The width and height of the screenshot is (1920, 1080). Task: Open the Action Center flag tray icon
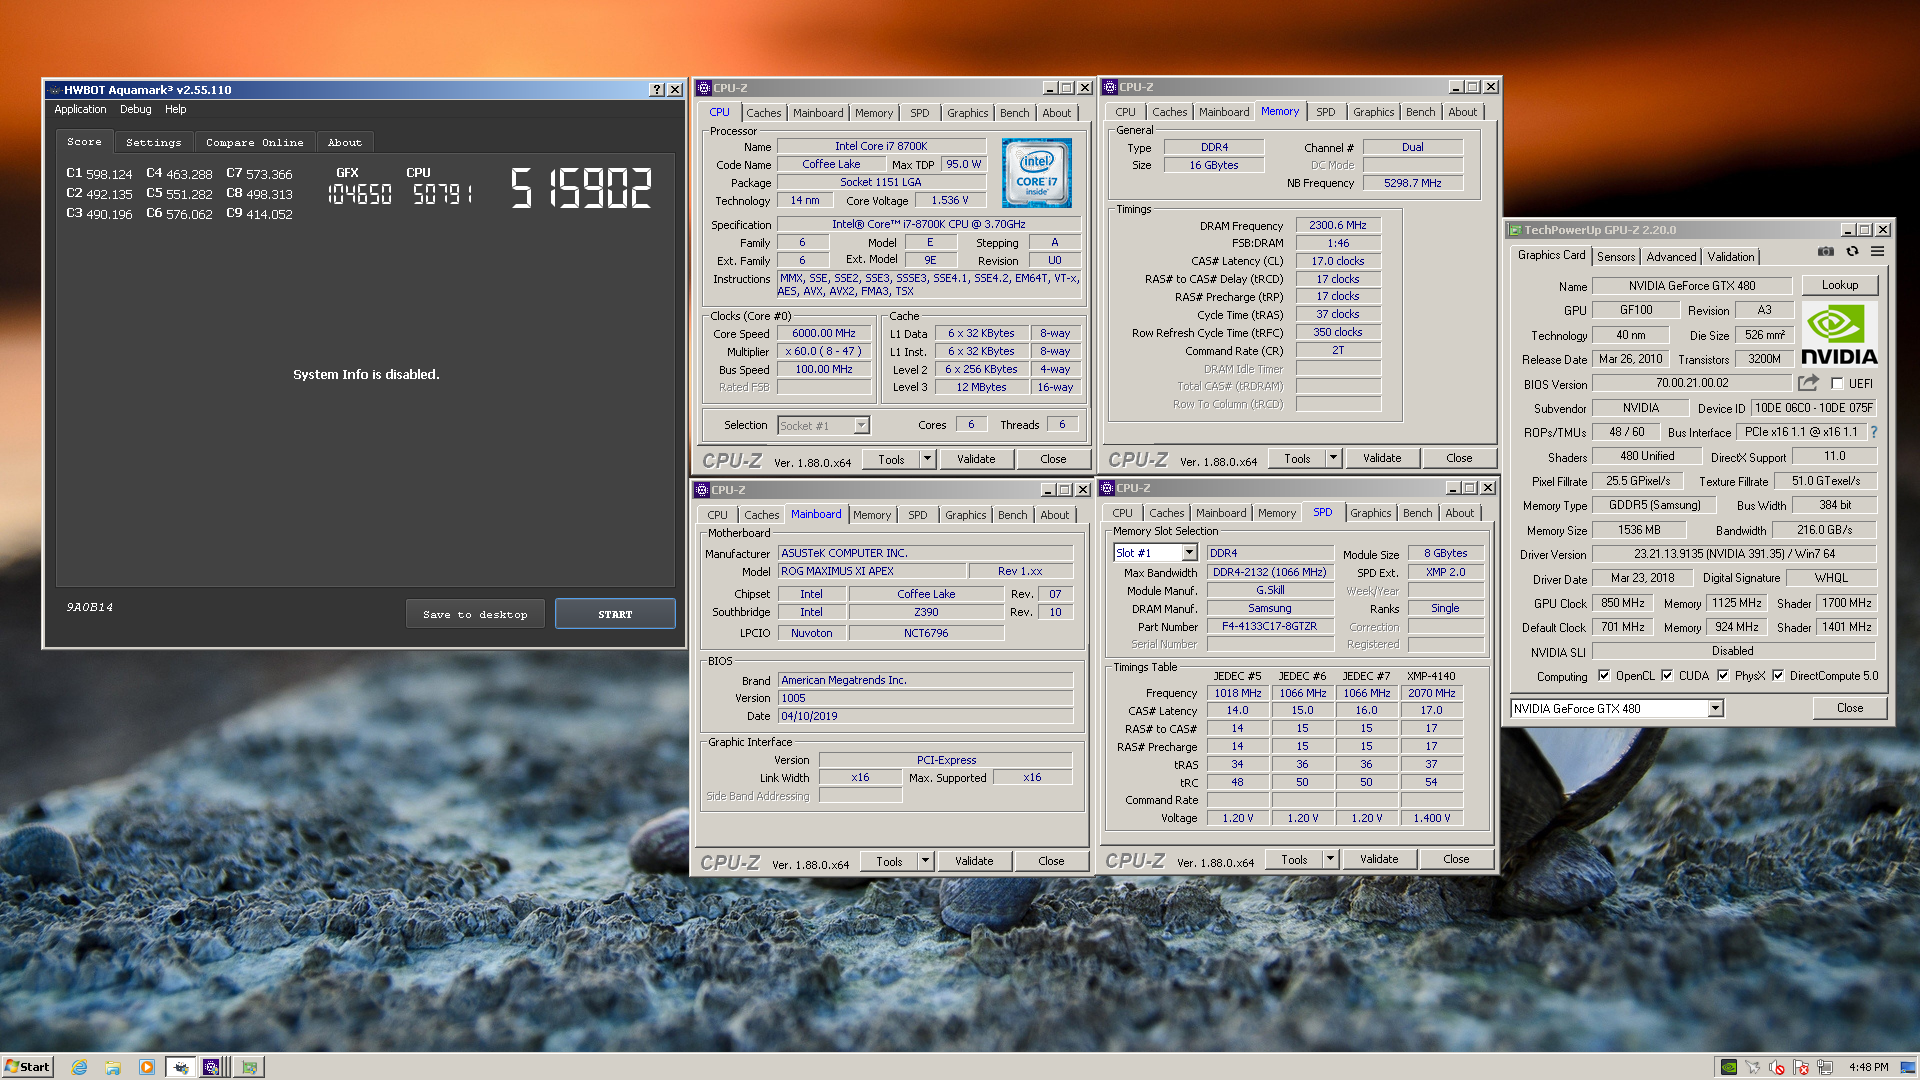click(1801, 1067)
